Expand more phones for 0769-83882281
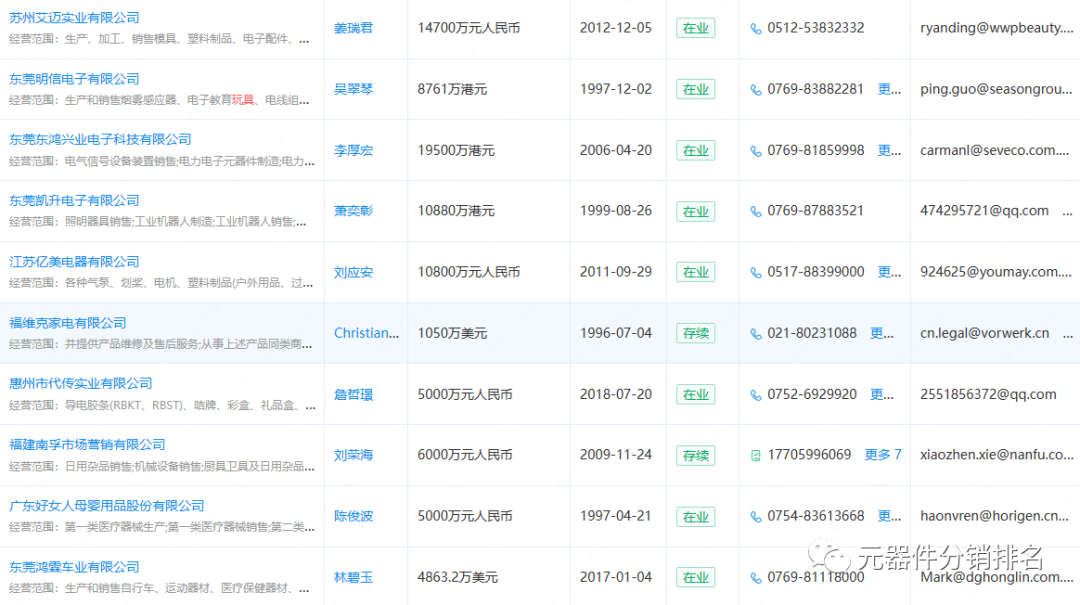 [889, 90]
